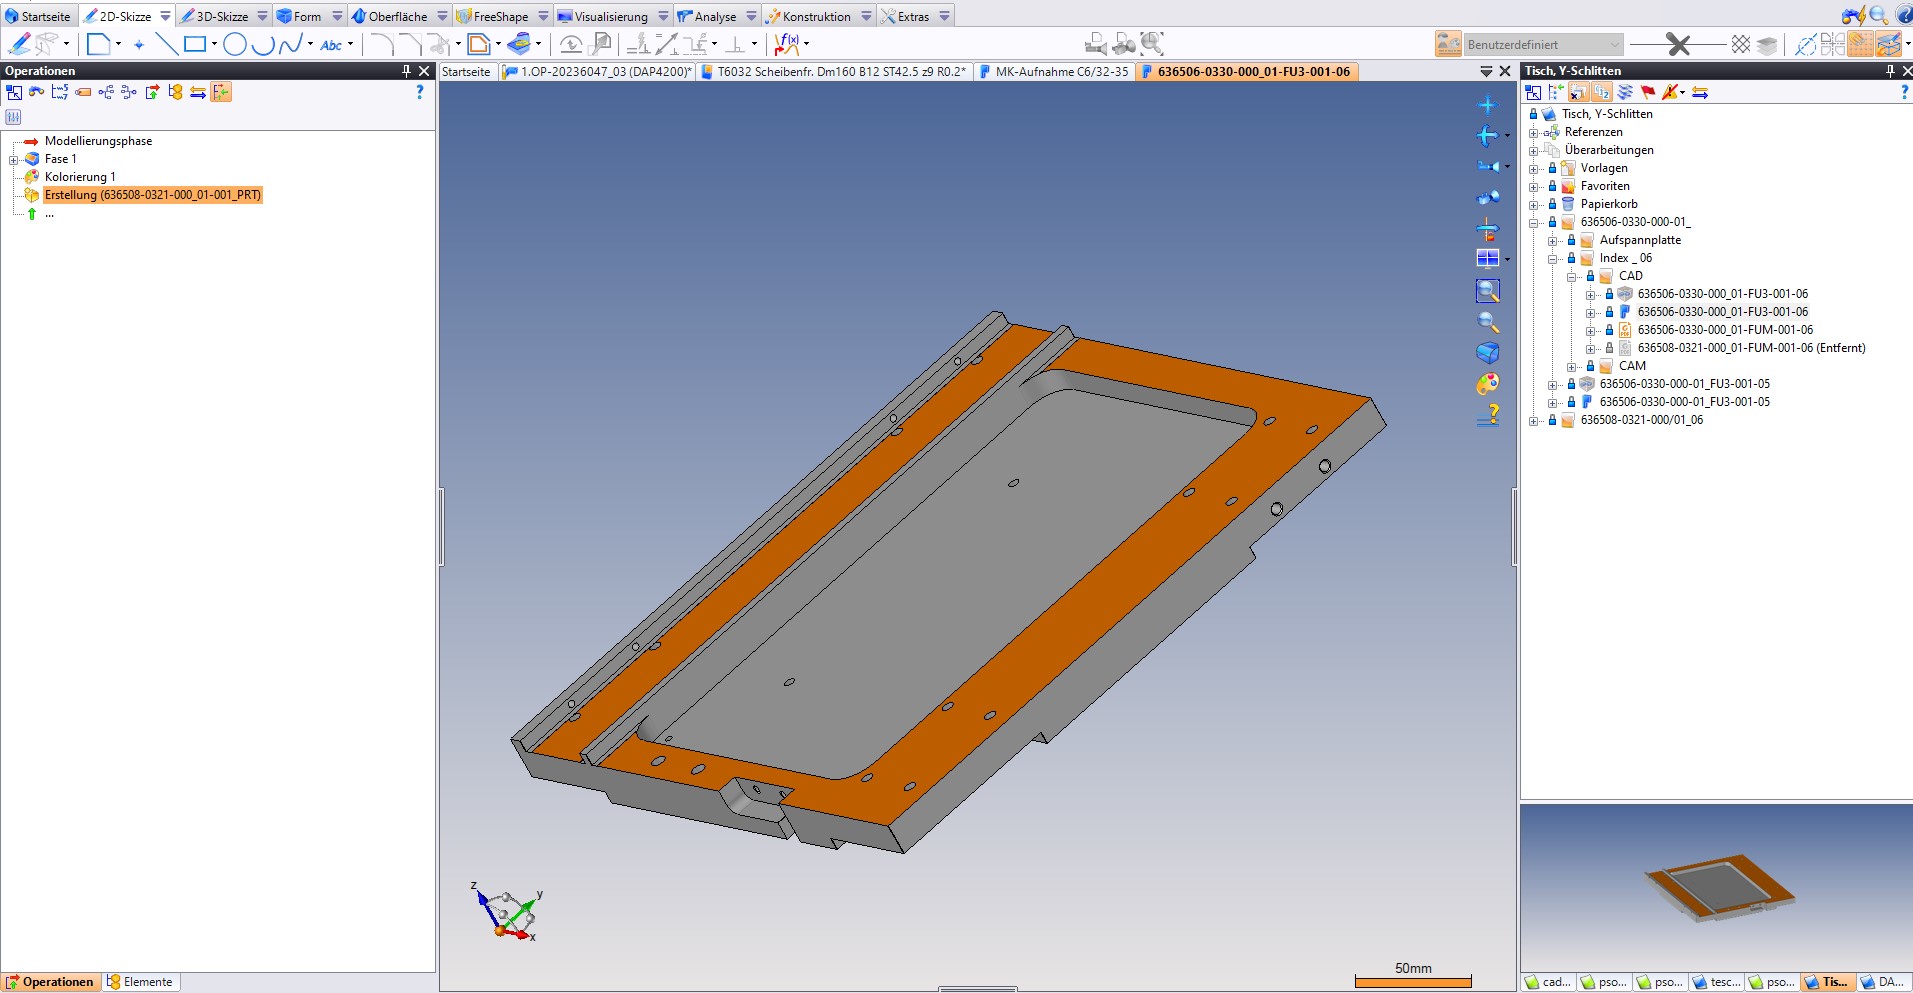
Task: Switch to MK-Aufnahme C6/32-35 document tab
Action: point(1060,72)
